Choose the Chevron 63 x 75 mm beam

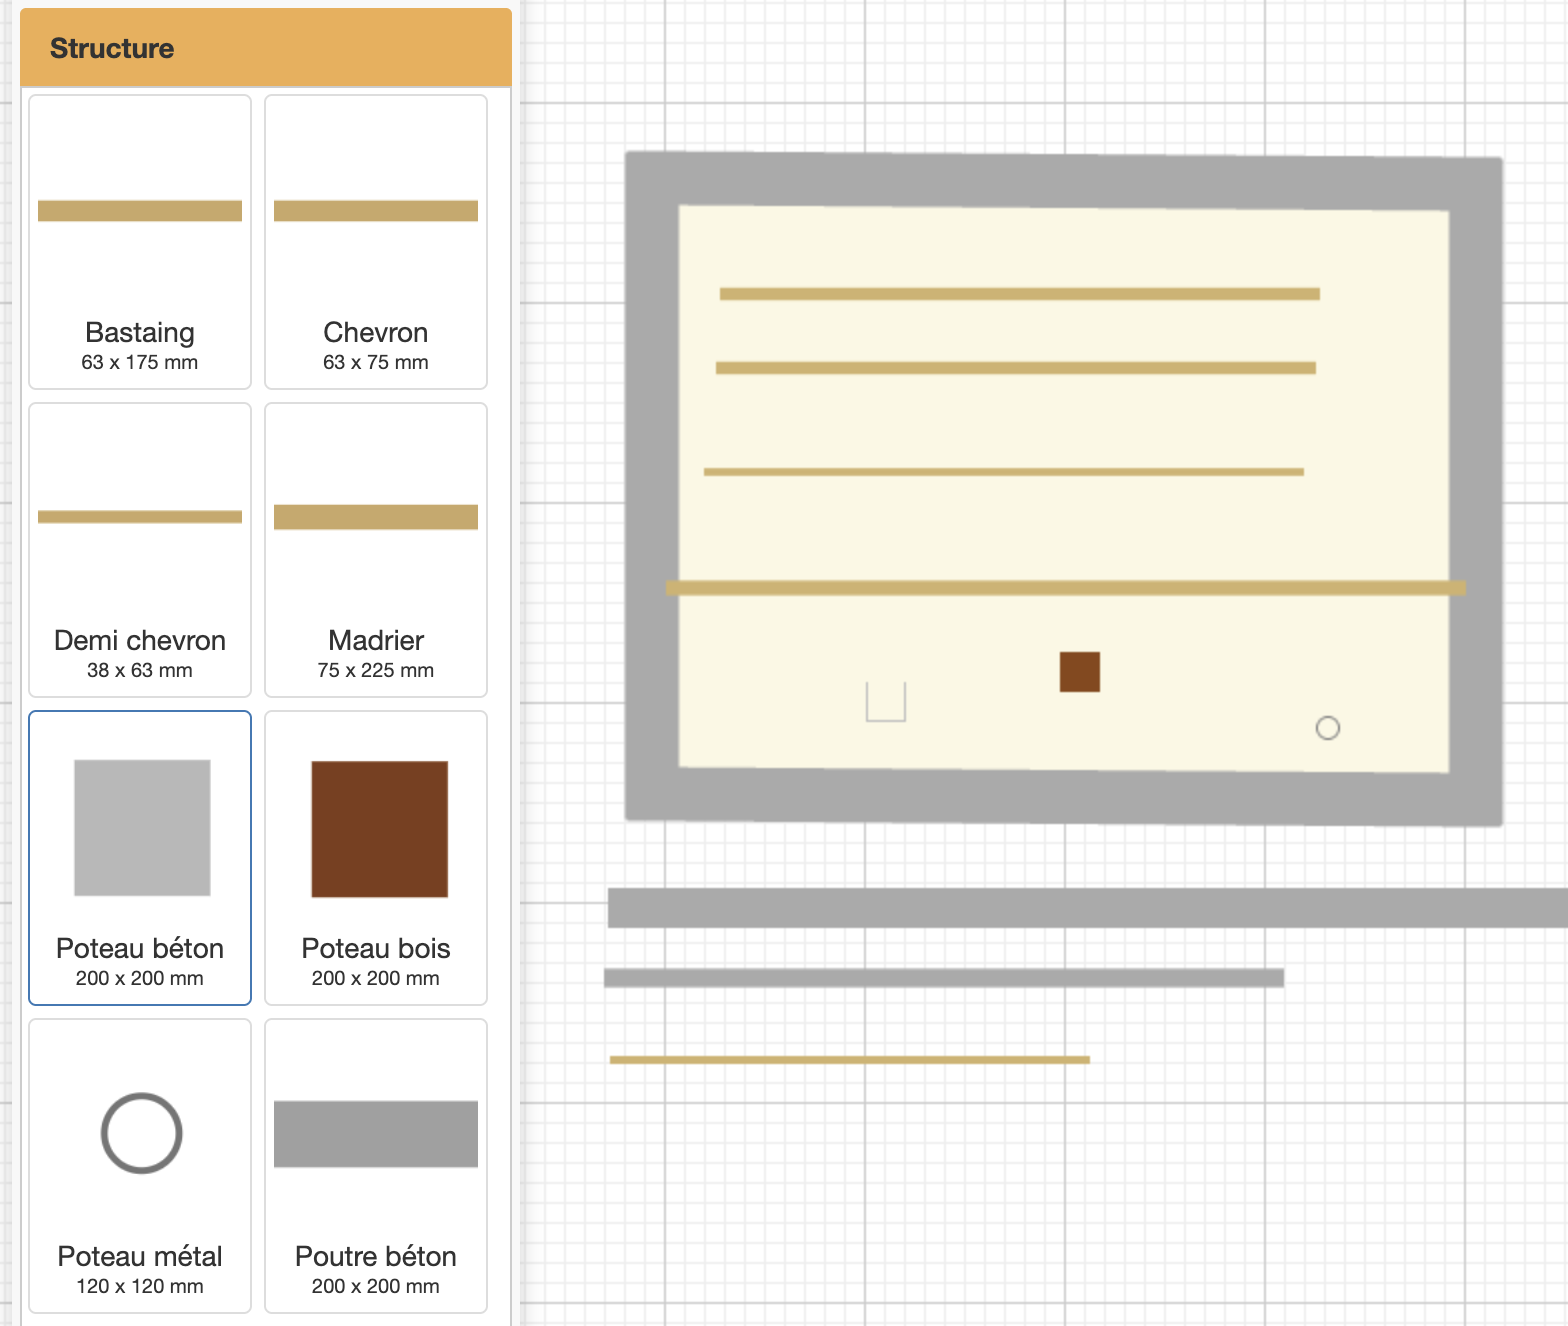(x=376, y=242)
